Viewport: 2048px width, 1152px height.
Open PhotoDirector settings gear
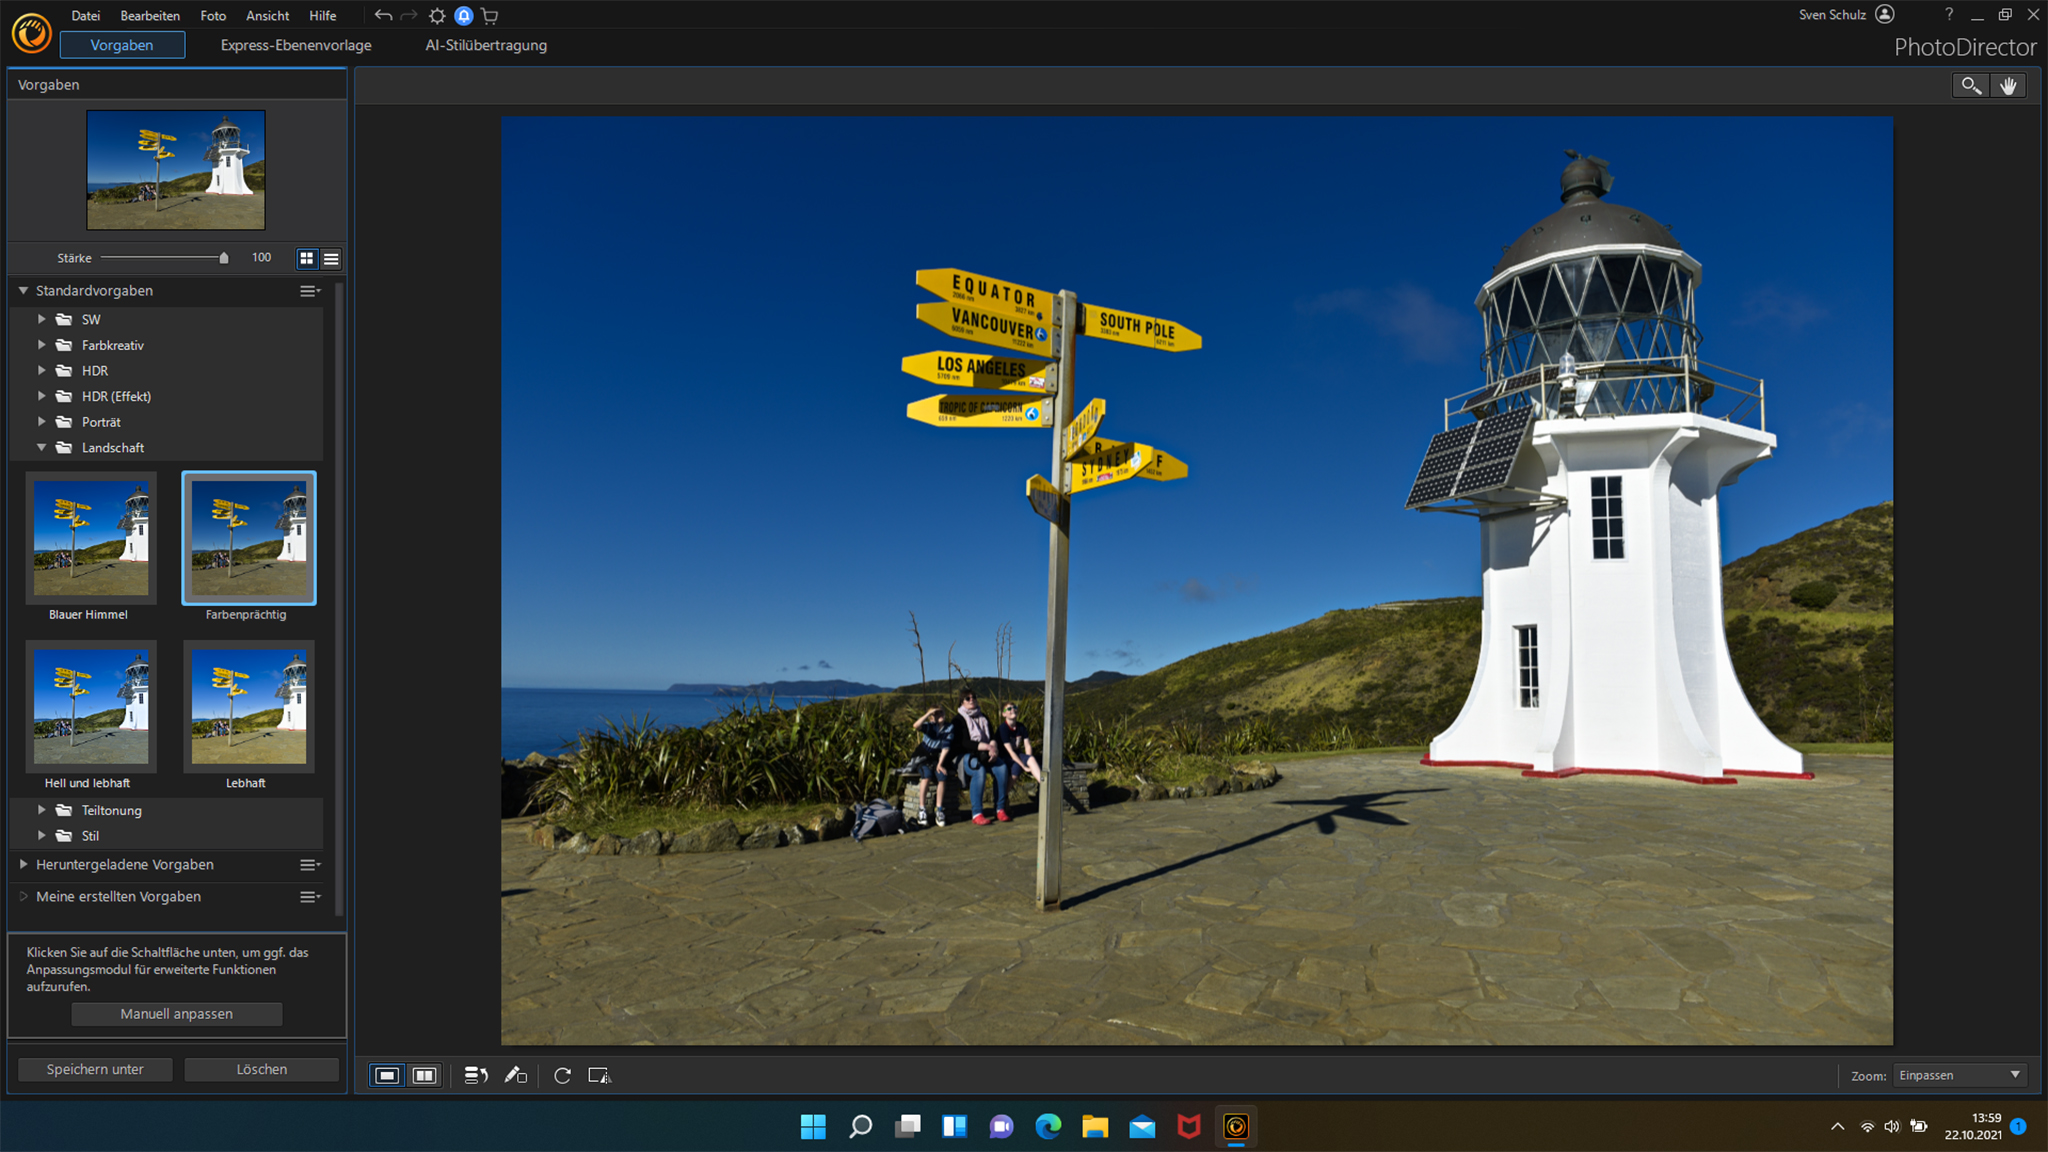[x=437, y=15]
